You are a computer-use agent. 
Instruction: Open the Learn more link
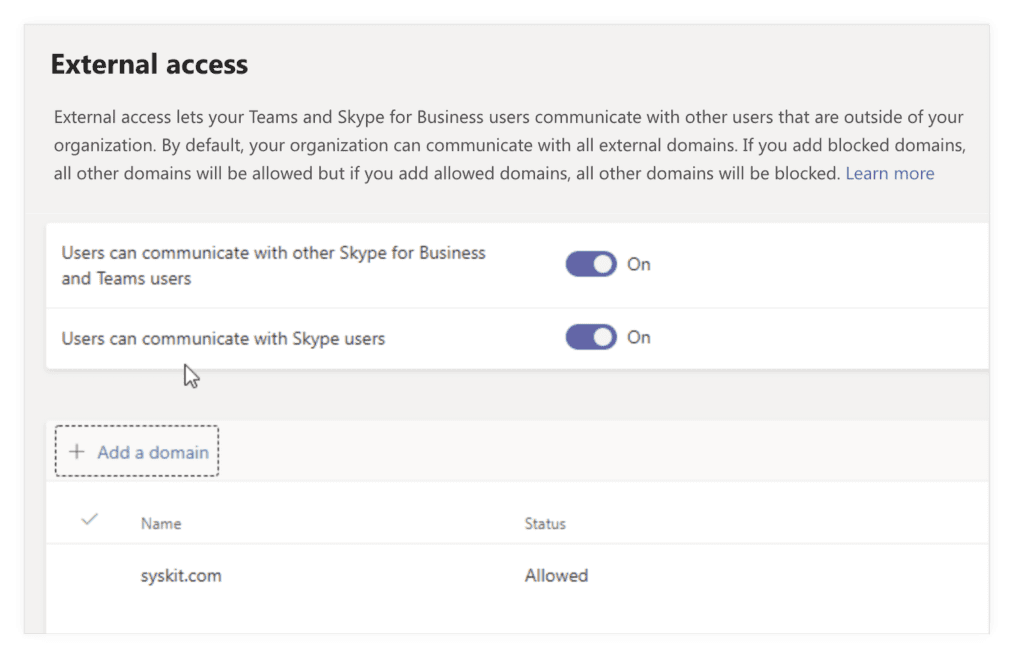click(x=889, y=173)
